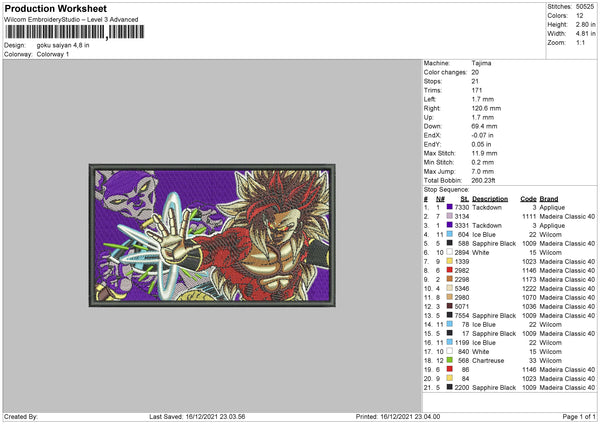Screen dimensions: 600x424
Task: Click the barcode under the worksheet title
Action: click(x=75, y=32)
